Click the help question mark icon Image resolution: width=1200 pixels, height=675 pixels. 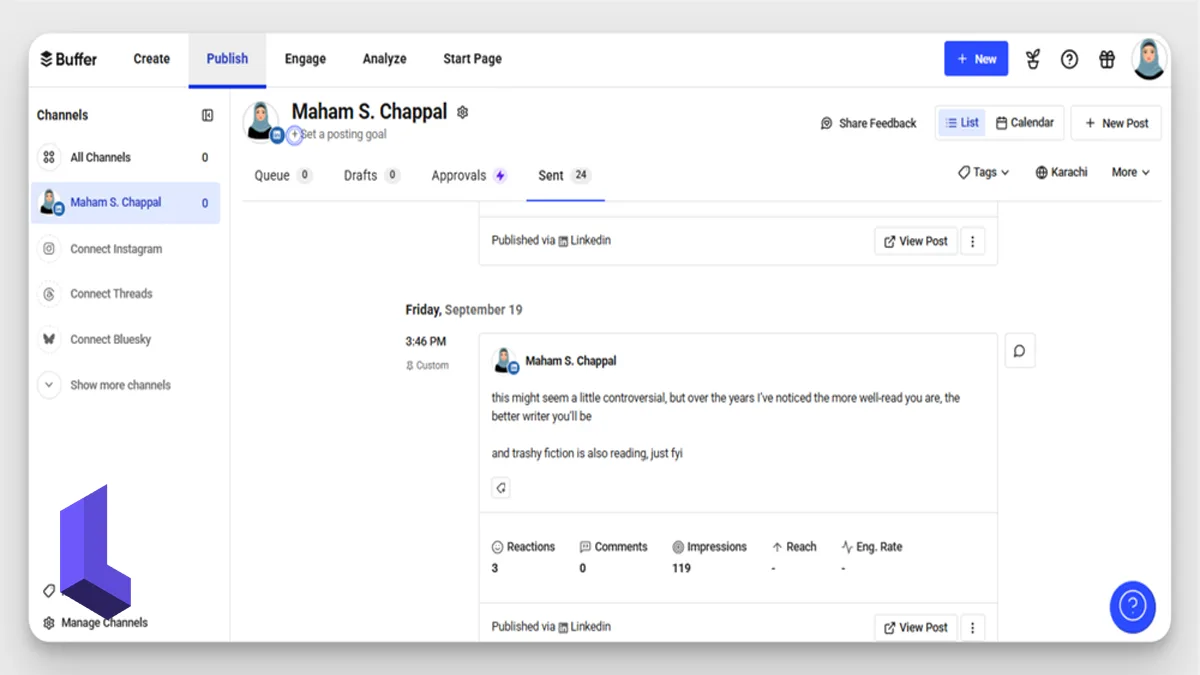click(1069, 59)
